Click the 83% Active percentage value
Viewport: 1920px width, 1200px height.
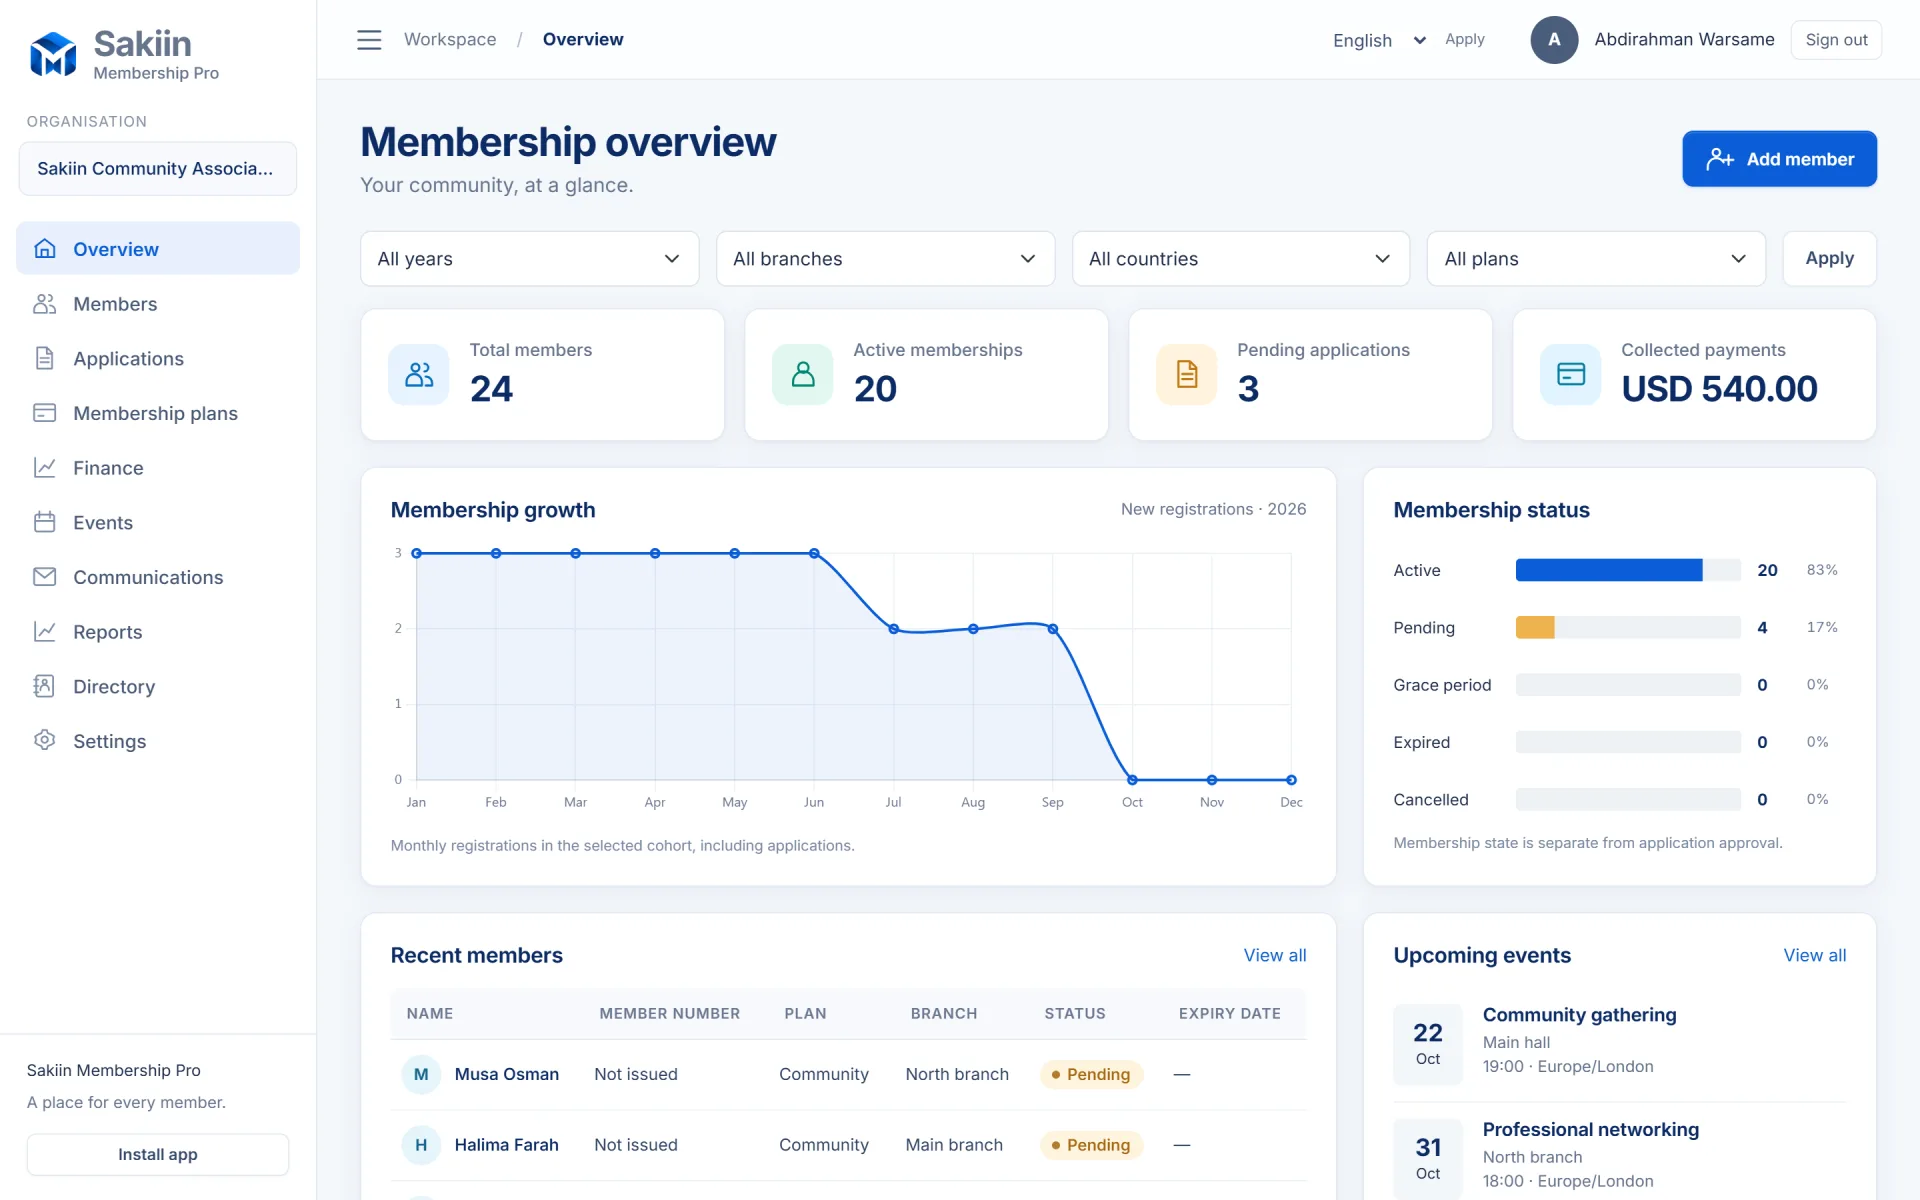(1822, 570)
